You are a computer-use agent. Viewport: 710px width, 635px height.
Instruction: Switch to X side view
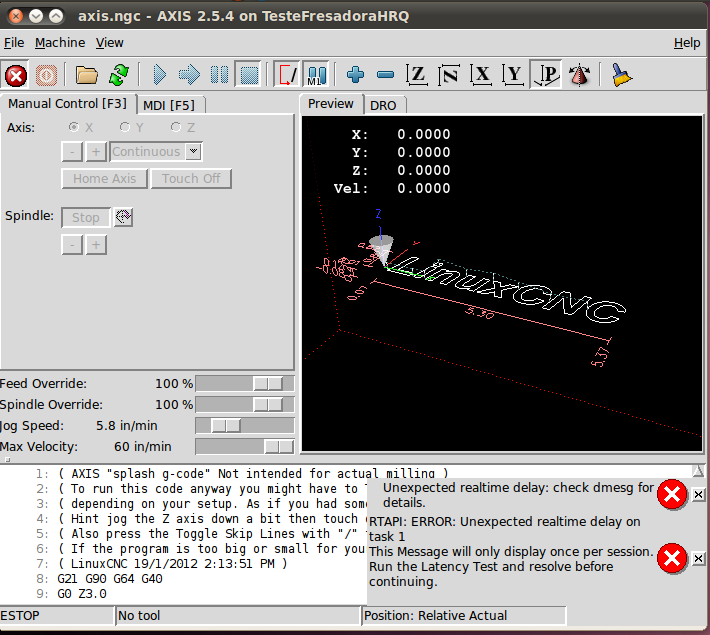[481, 75]
